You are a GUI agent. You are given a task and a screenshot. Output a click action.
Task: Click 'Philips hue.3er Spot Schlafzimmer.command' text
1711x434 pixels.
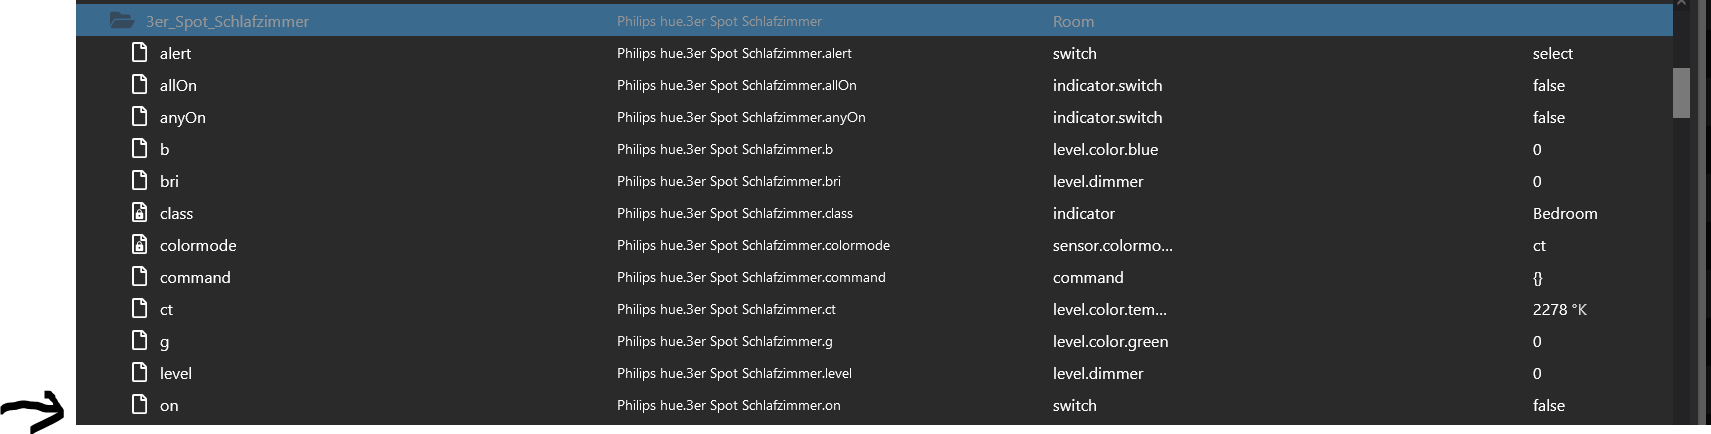click(751, 277)
